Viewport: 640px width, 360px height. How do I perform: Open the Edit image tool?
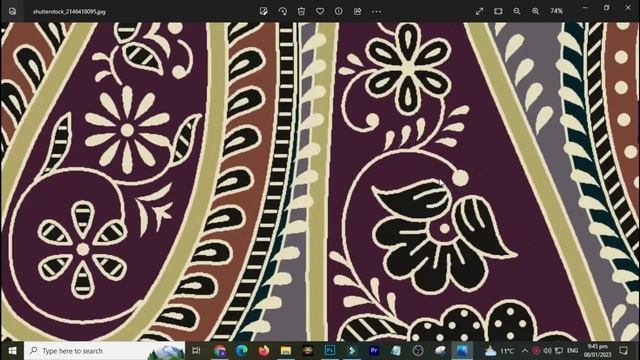(x=264, y=11)
